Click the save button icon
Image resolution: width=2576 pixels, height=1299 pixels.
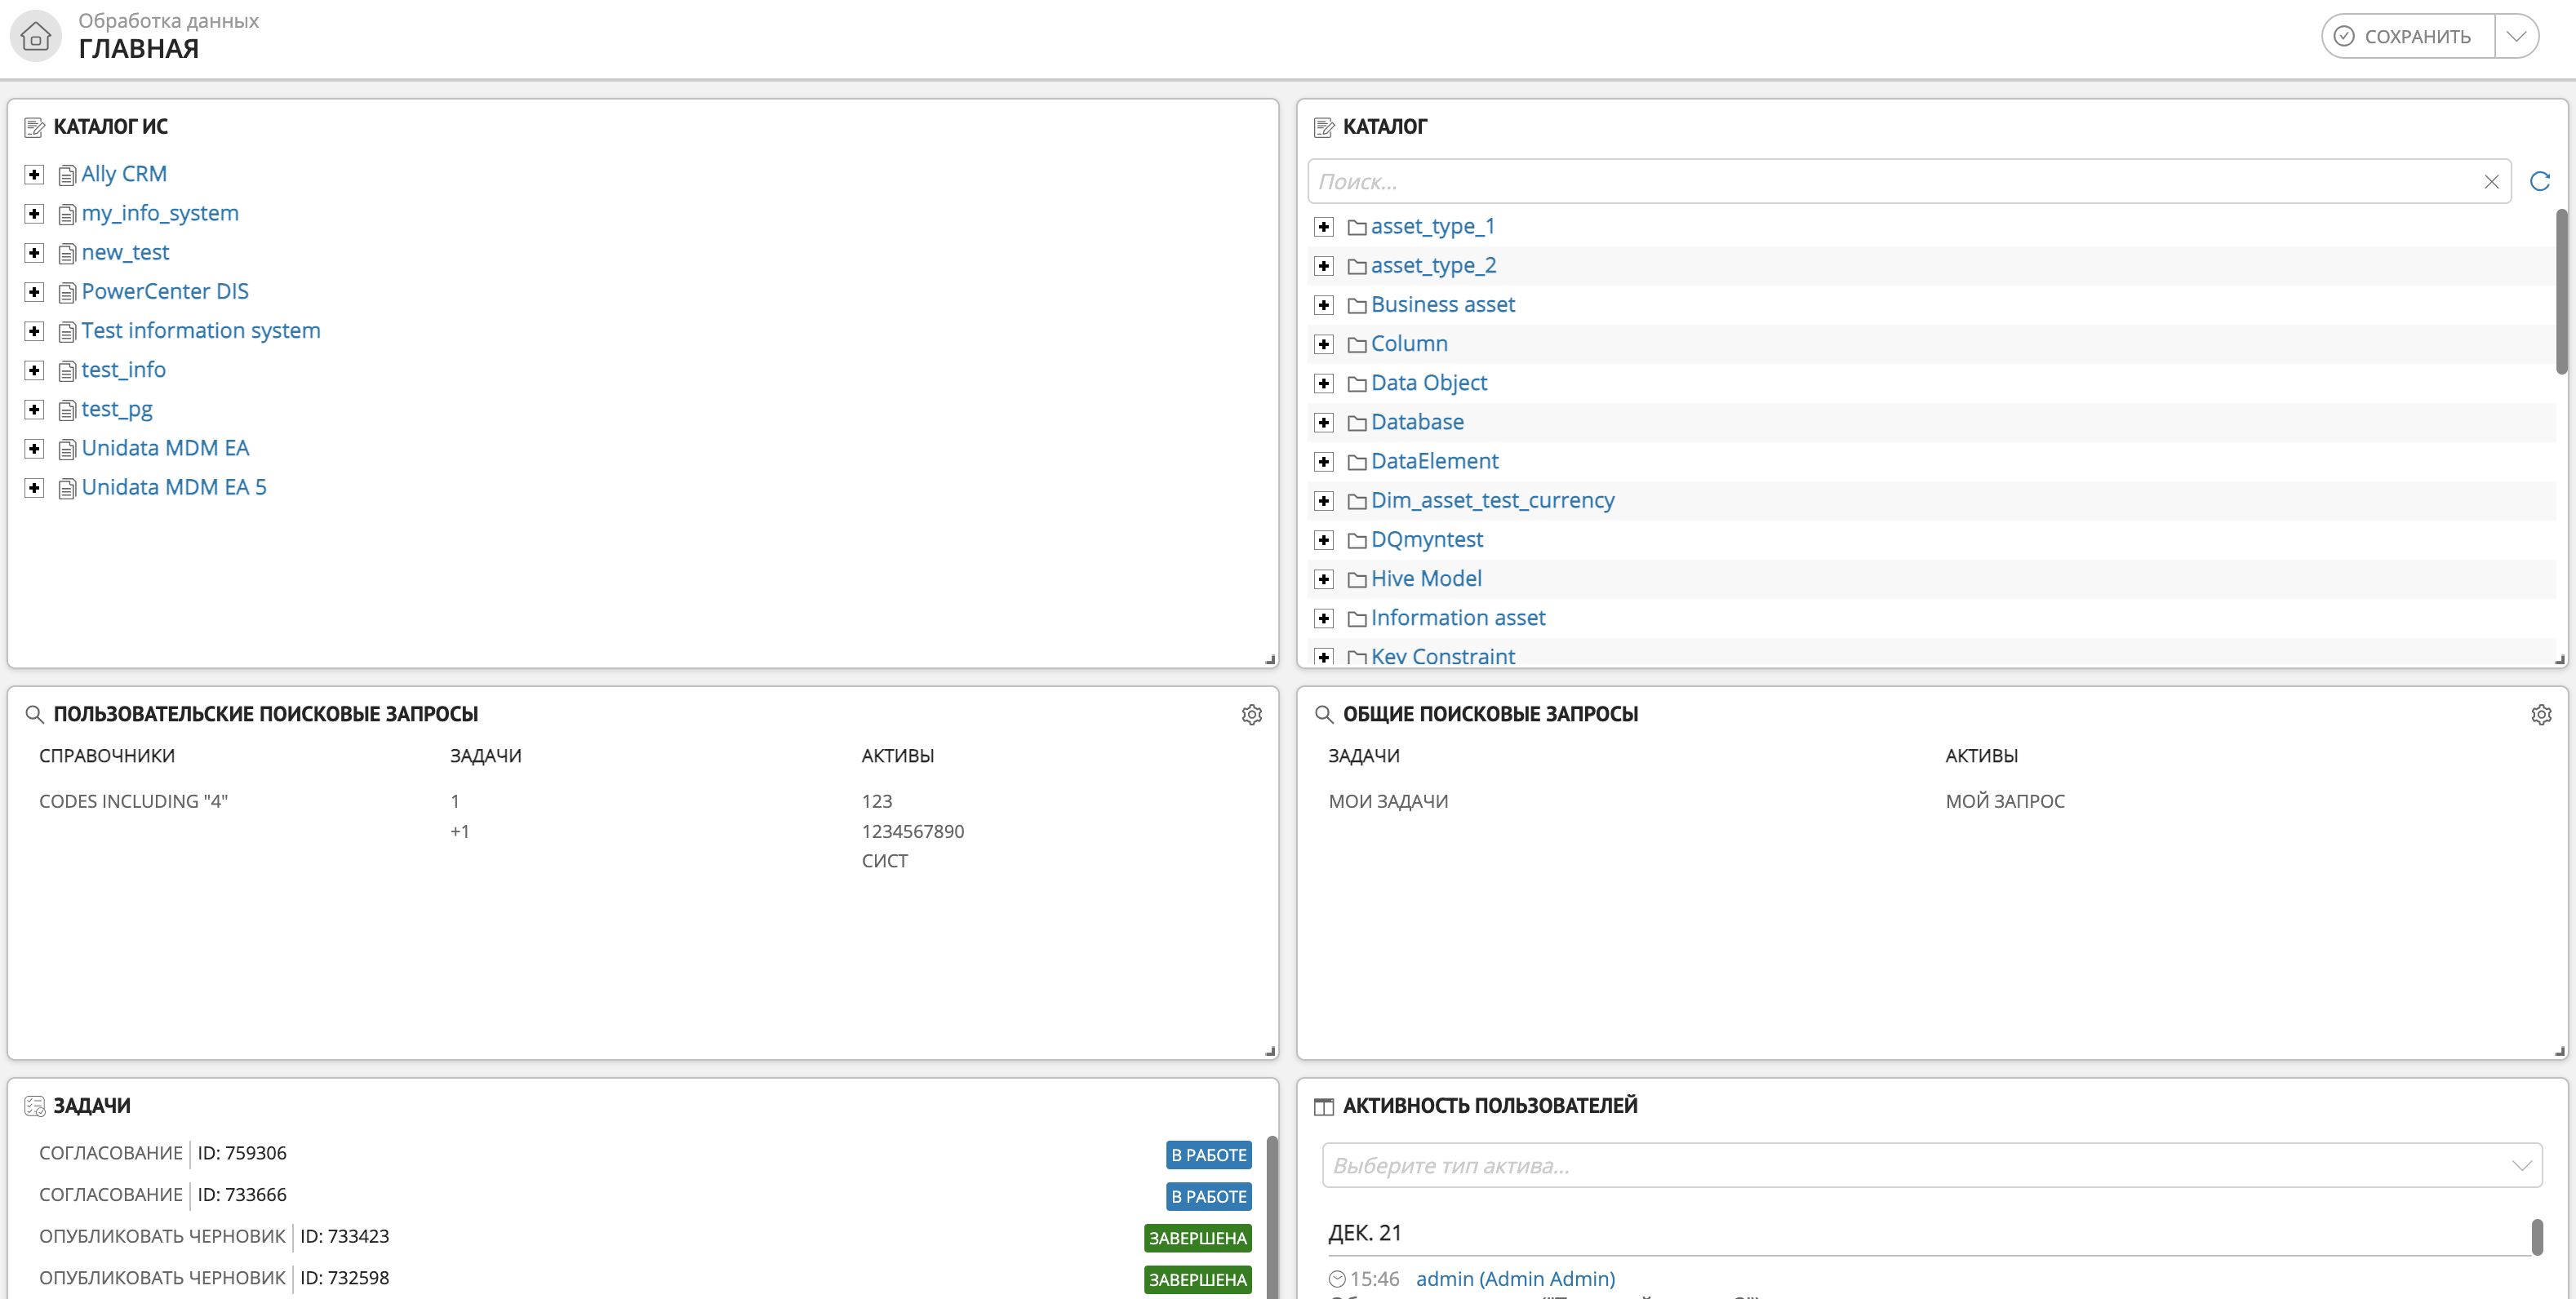[2351, 37]
